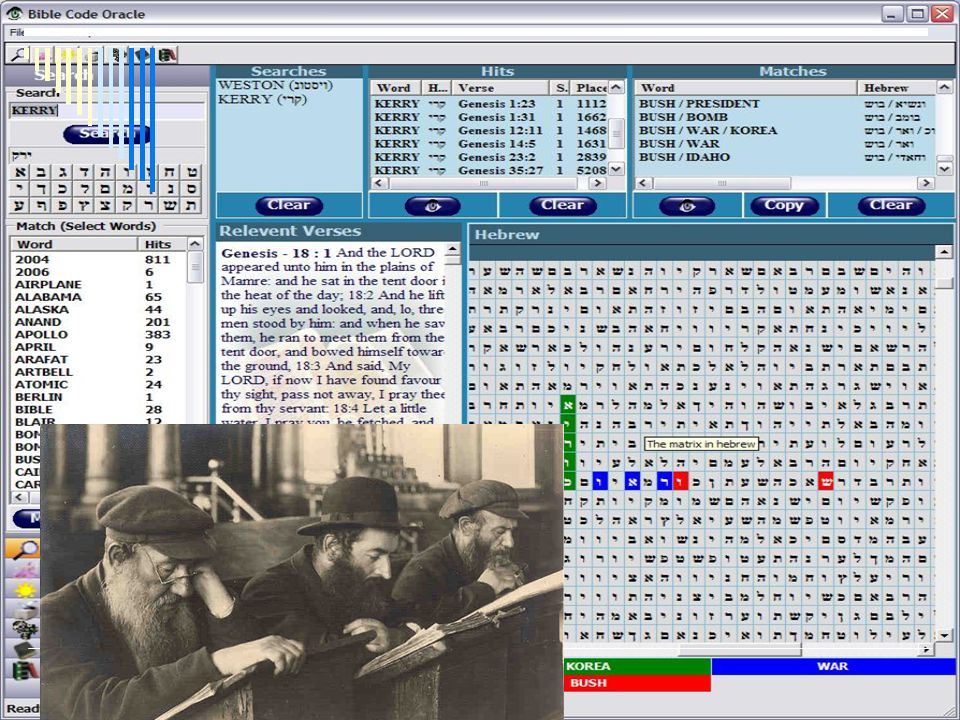Click the ק Hebrew letter key
Image resolution: width=960 pixels, height=720 pixels.
click(x=127, y=206)
